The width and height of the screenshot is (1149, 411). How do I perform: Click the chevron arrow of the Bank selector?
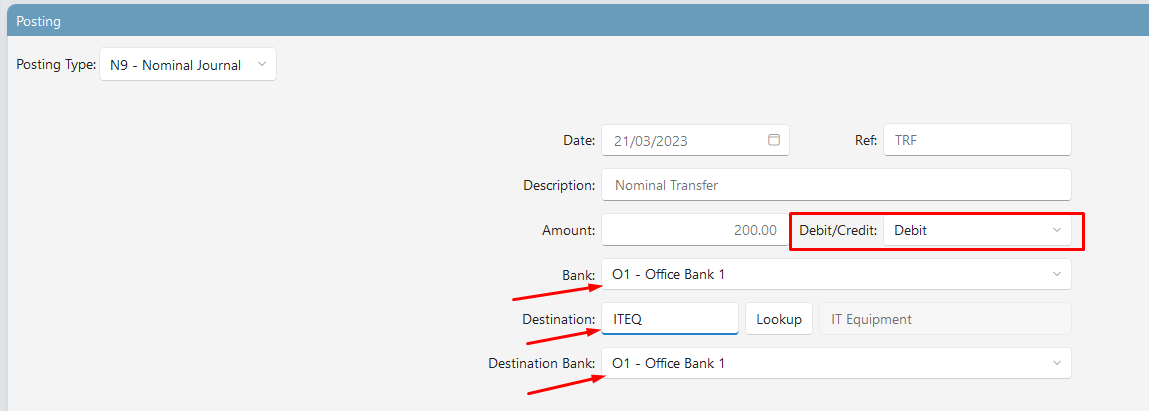[x=1057, y=274]
